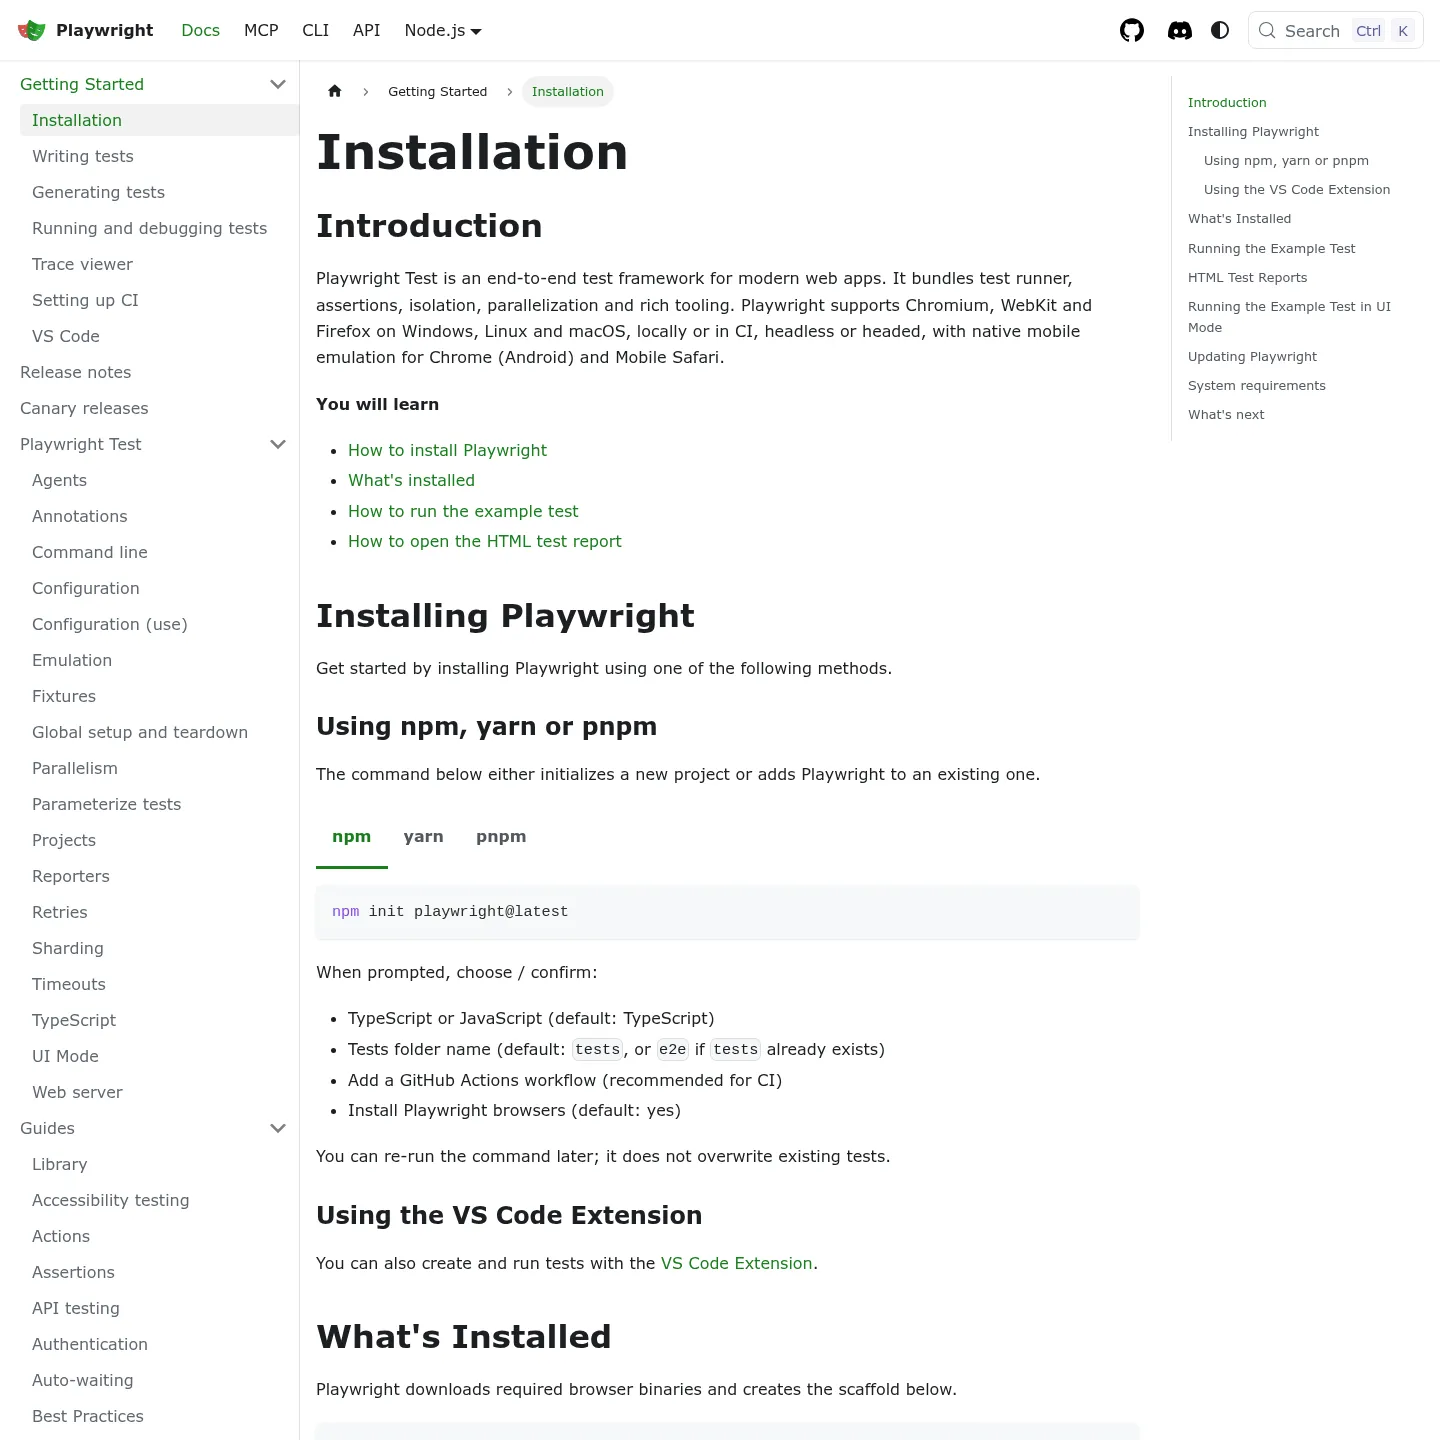Open Generating tests in sidebar
The height and width of the screenshot is (1440, 1440).
pos(160,192)
